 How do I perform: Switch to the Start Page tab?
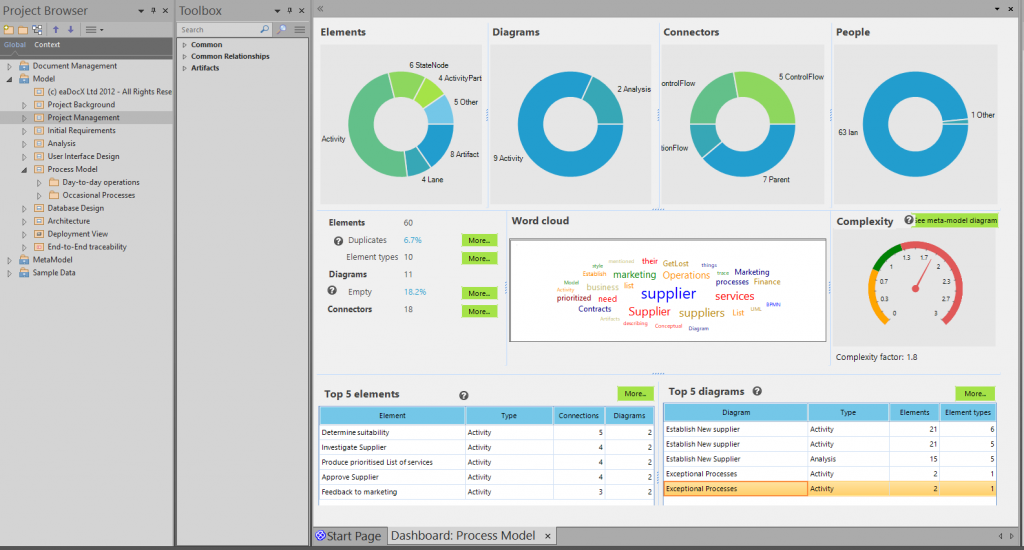(349, 536)
